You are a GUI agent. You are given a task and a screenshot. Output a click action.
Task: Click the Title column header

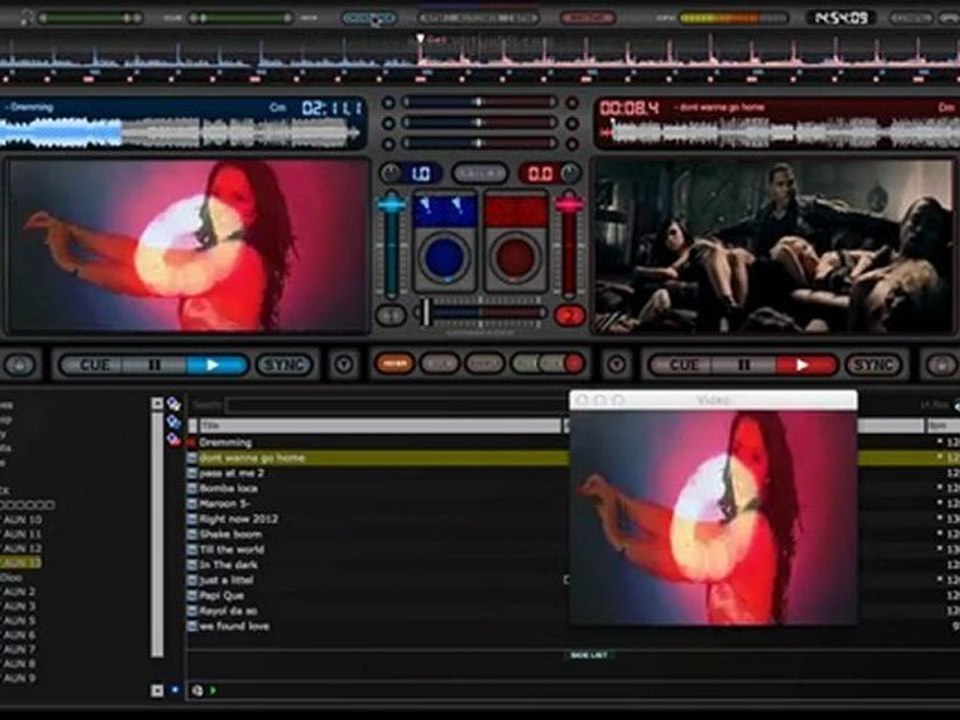click(x=379, y=425)
